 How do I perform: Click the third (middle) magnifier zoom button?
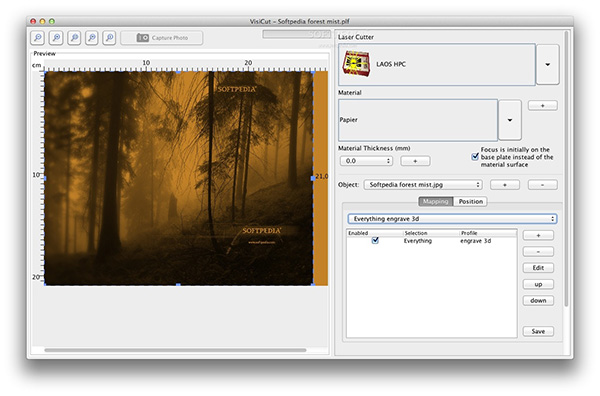(x=74, y=38)
